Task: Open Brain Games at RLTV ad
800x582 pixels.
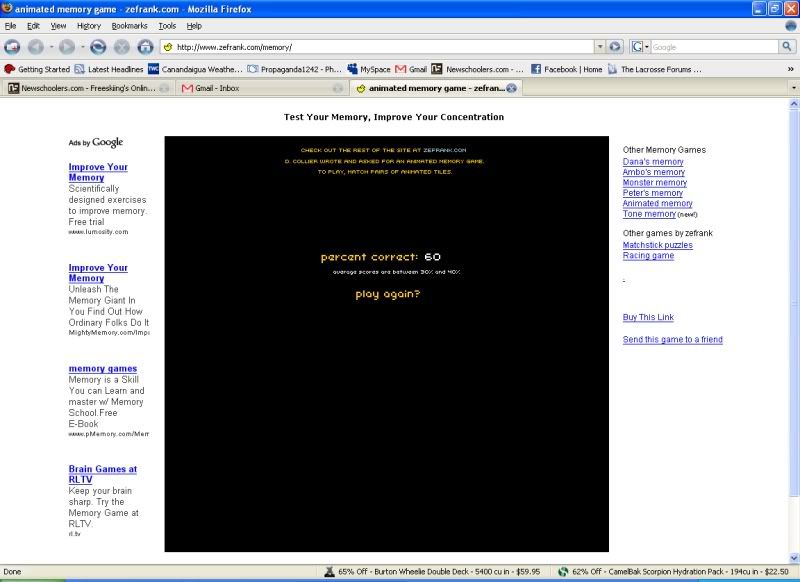Action: [x=103, y=474]
